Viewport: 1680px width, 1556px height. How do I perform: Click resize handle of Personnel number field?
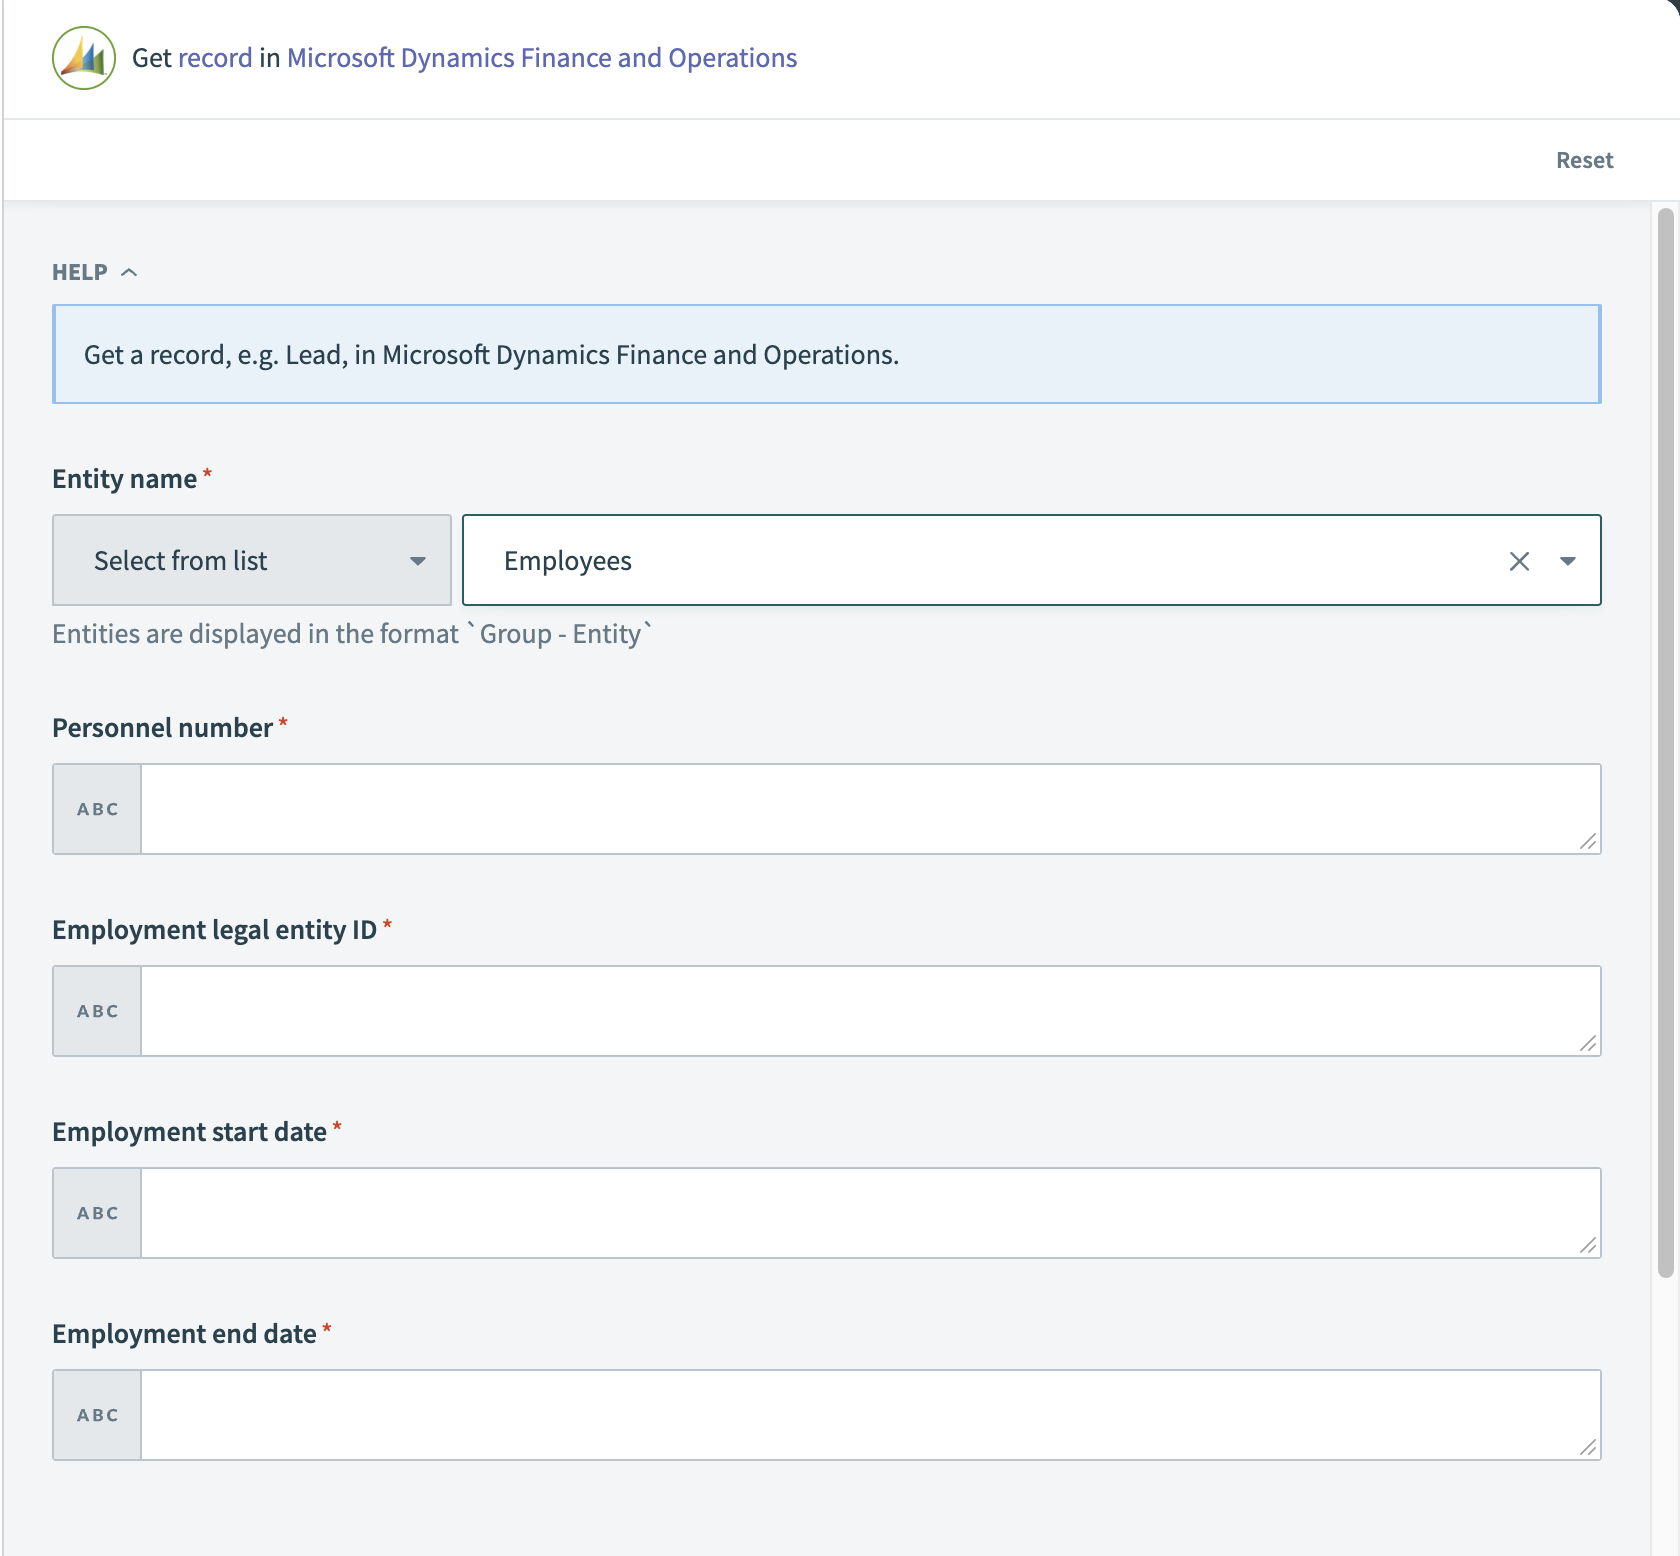click(1588, 842)
